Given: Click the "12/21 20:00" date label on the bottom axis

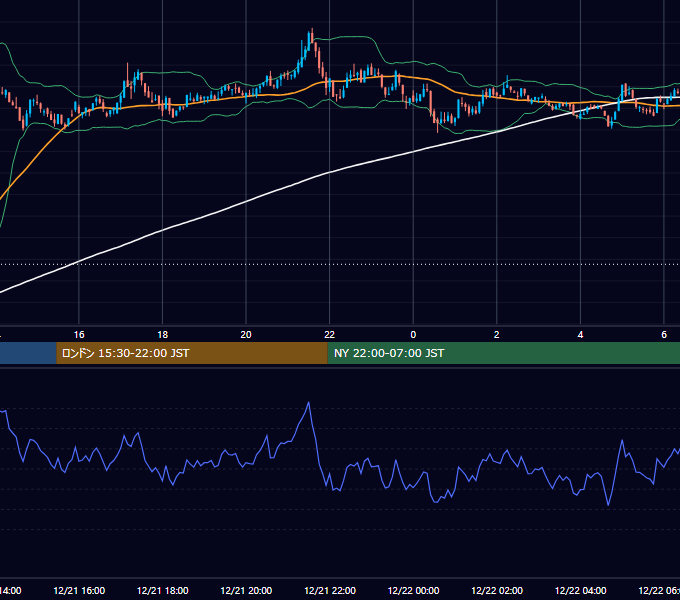Looking at the screenshot, I should pos(246,590).
